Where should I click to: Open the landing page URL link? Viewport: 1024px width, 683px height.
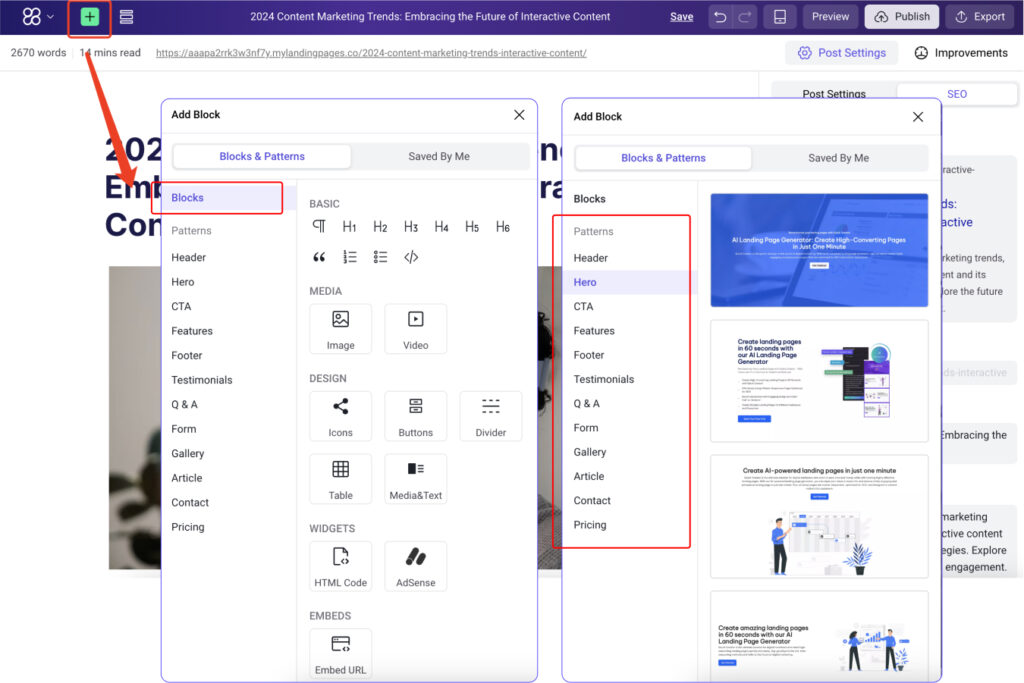[x=371, y=53]
